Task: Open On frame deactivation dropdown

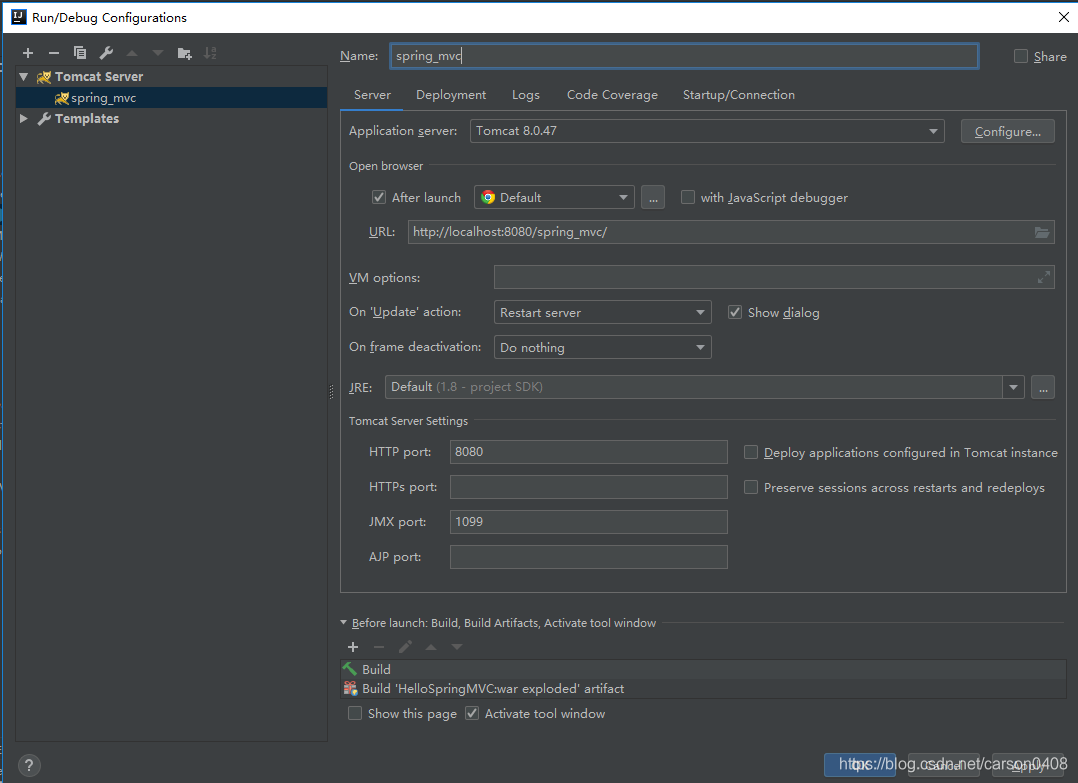Action: click(602, 347)
